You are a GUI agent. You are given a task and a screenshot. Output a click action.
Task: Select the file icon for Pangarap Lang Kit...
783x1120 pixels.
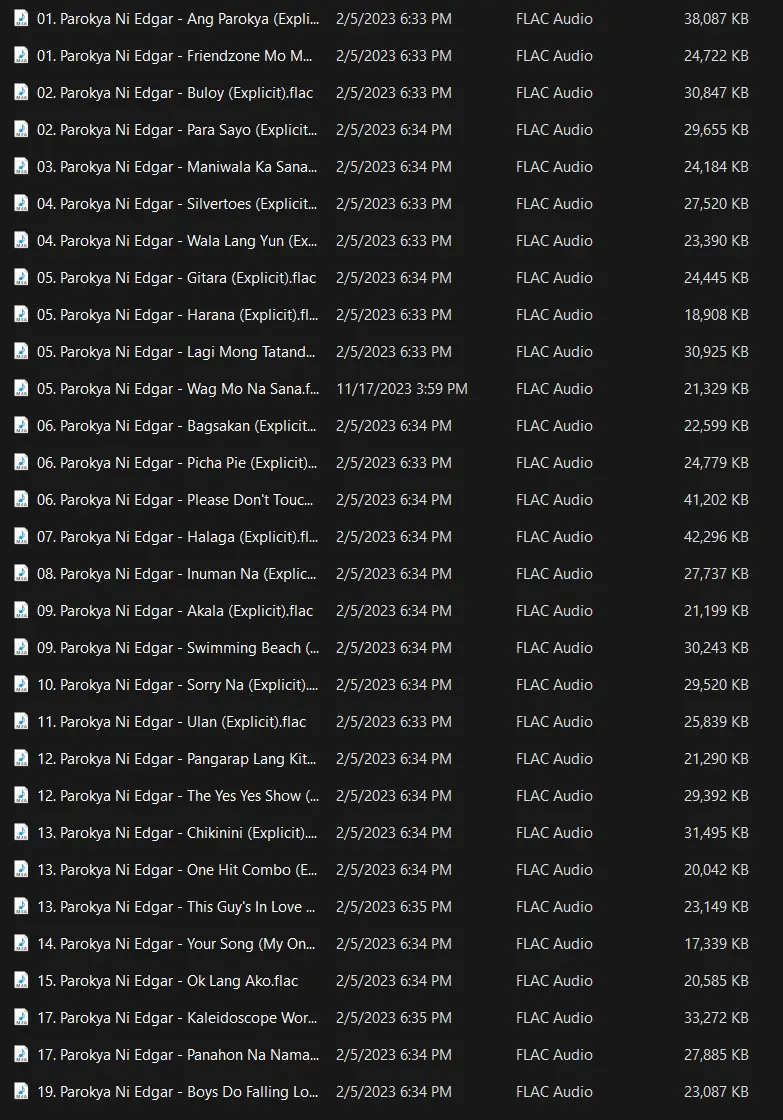pyautogui.click(x=21, y=759)
